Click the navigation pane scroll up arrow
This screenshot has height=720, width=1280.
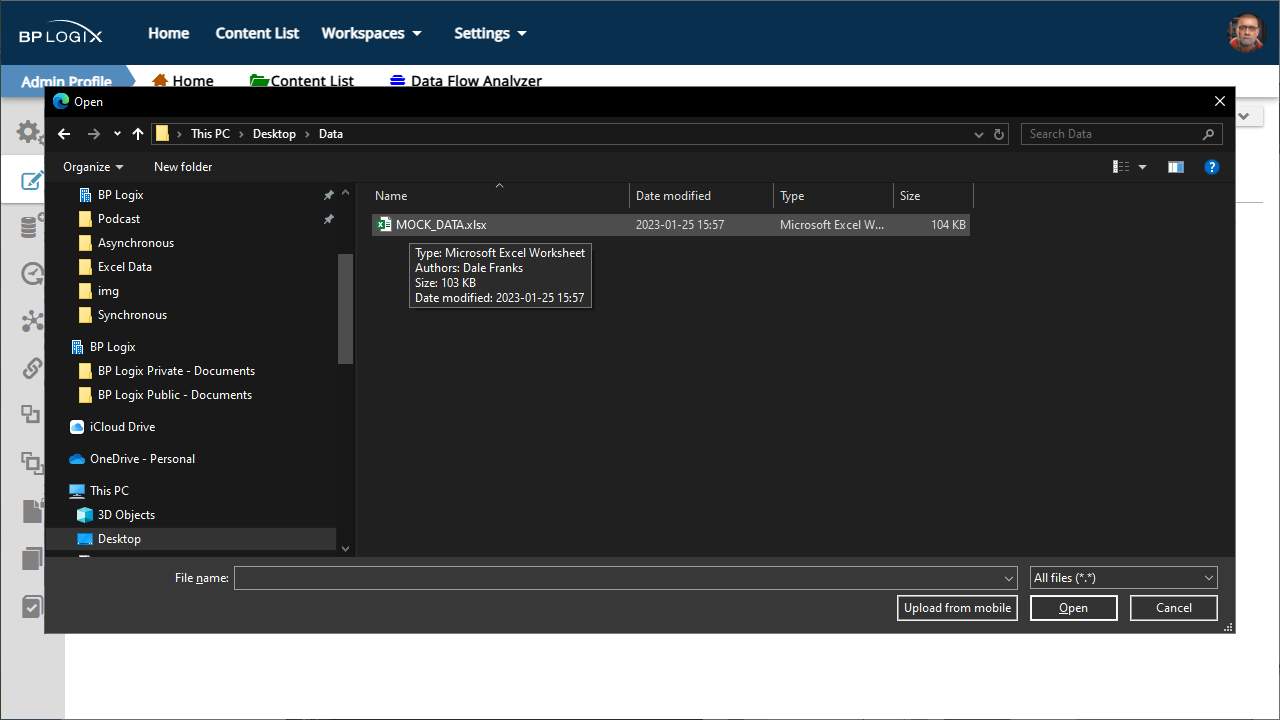[x=346, y=193]
